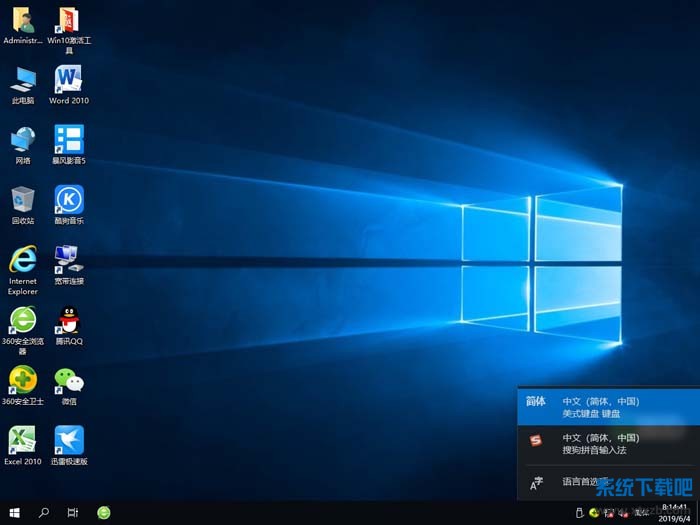
Task: Select the Internet Explorer desktop icon
Action: coord(22,261)
